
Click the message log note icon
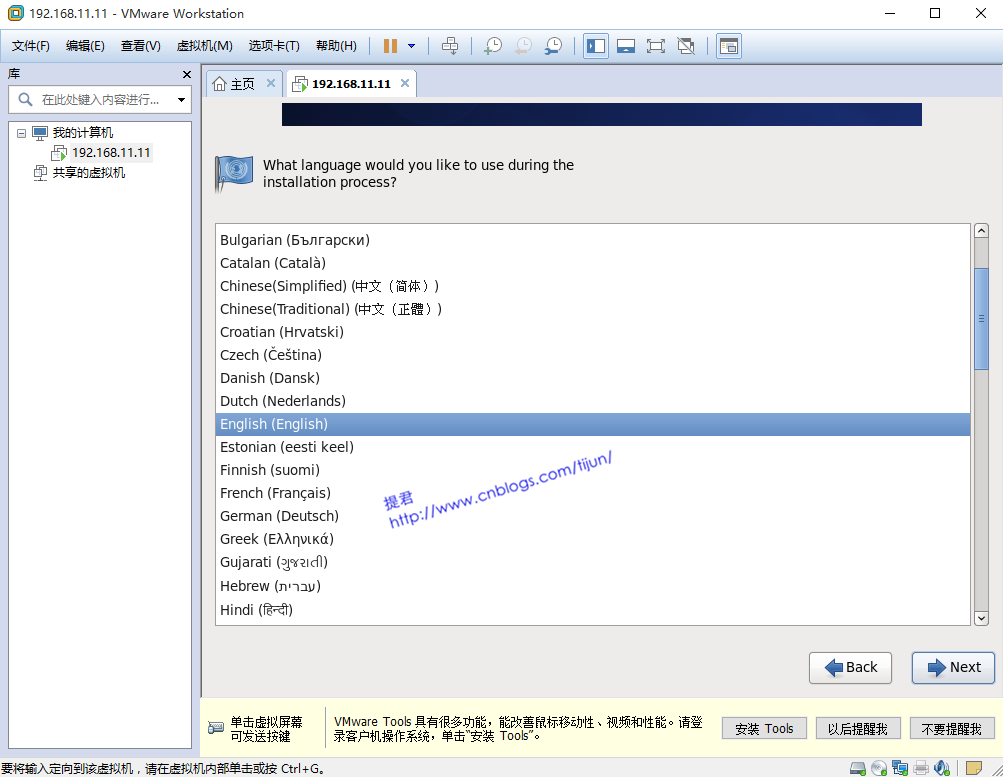pyautogui.click(x=974, y=768)
